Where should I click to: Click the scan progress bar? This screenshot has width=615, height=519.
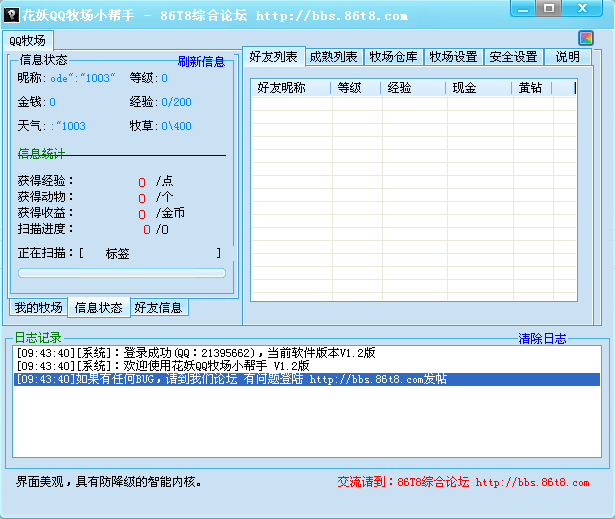pyautogui.click(x=122, y=272)
